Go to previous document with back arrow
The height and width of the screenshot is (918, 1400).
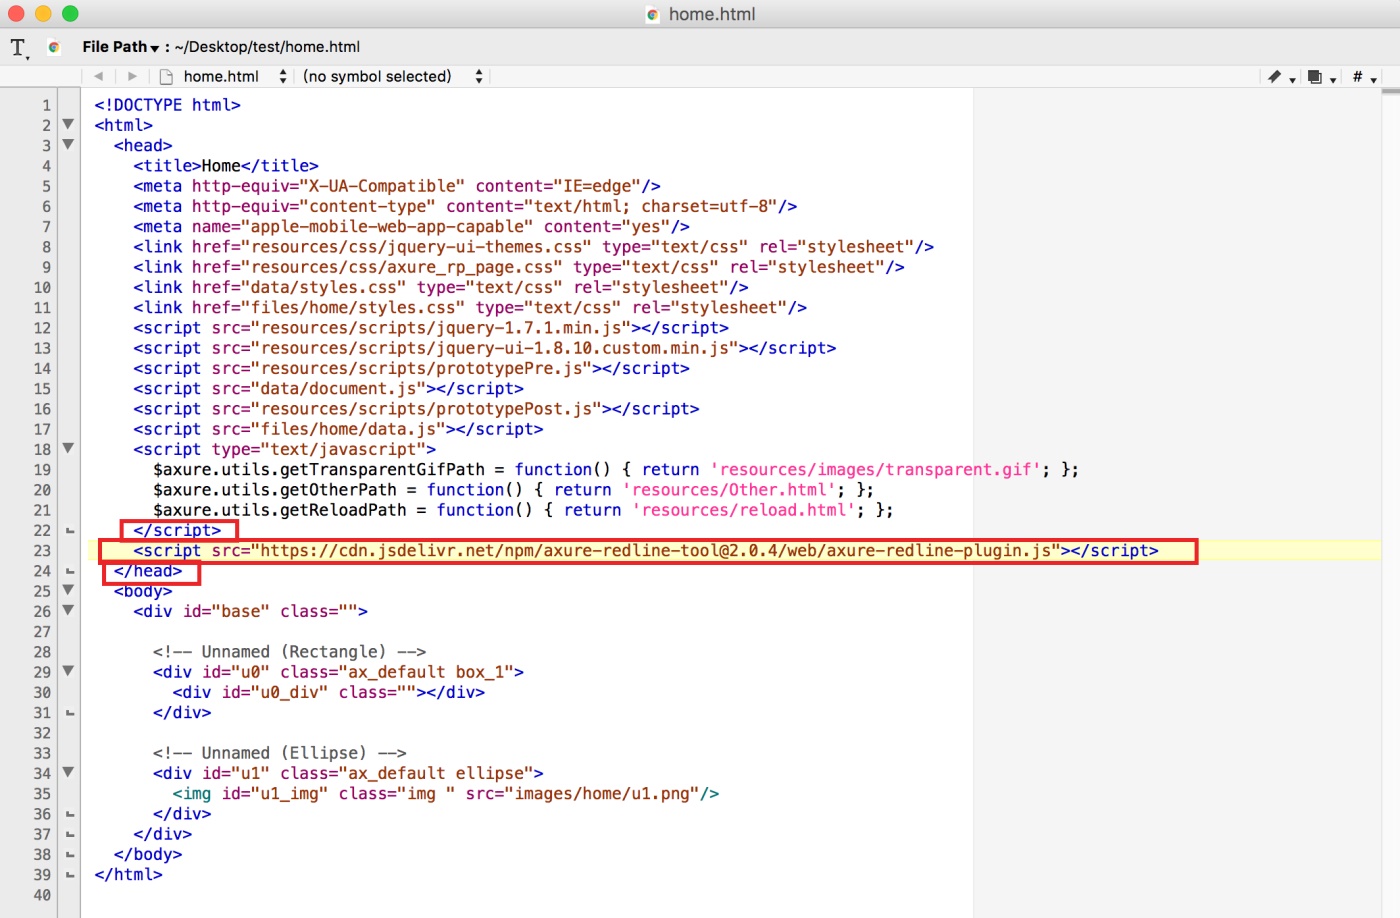98,76
